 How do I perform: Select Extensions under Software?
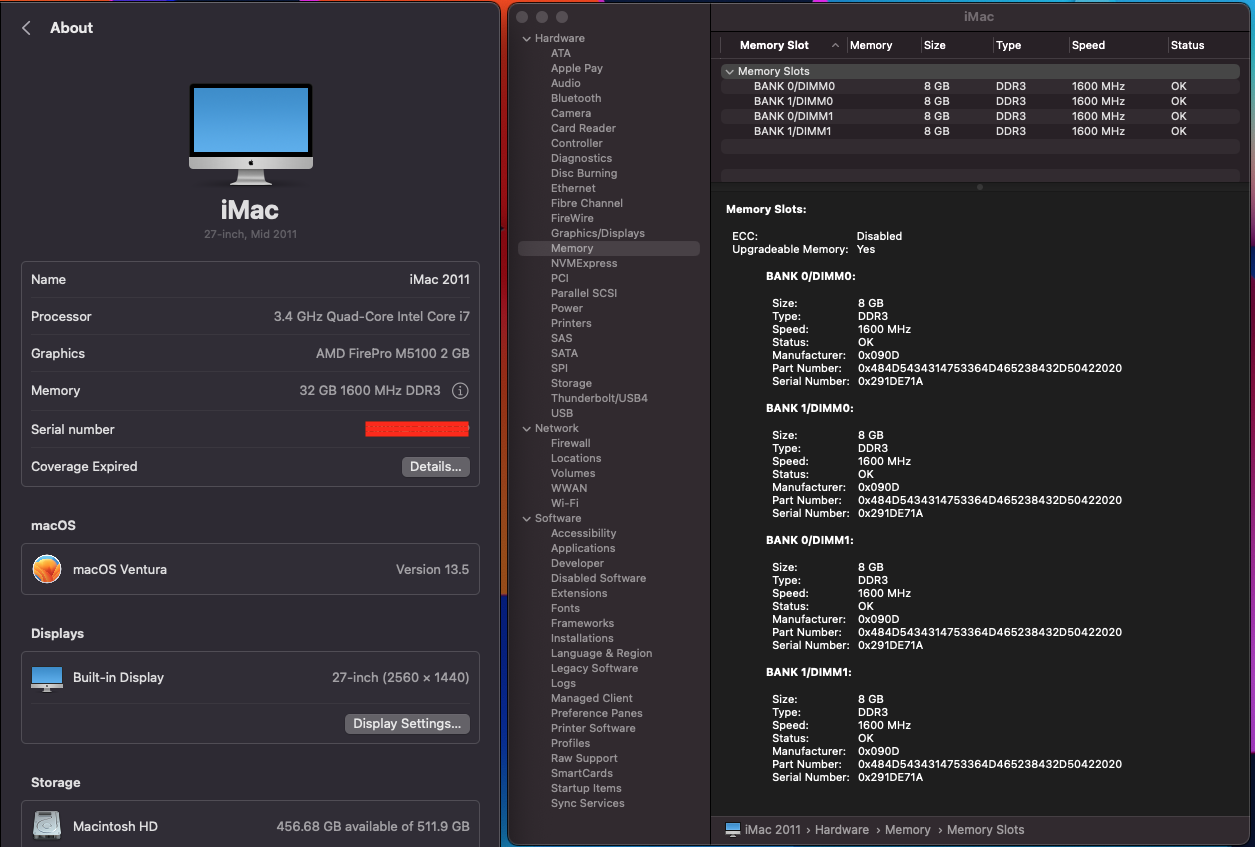(579, 594)
